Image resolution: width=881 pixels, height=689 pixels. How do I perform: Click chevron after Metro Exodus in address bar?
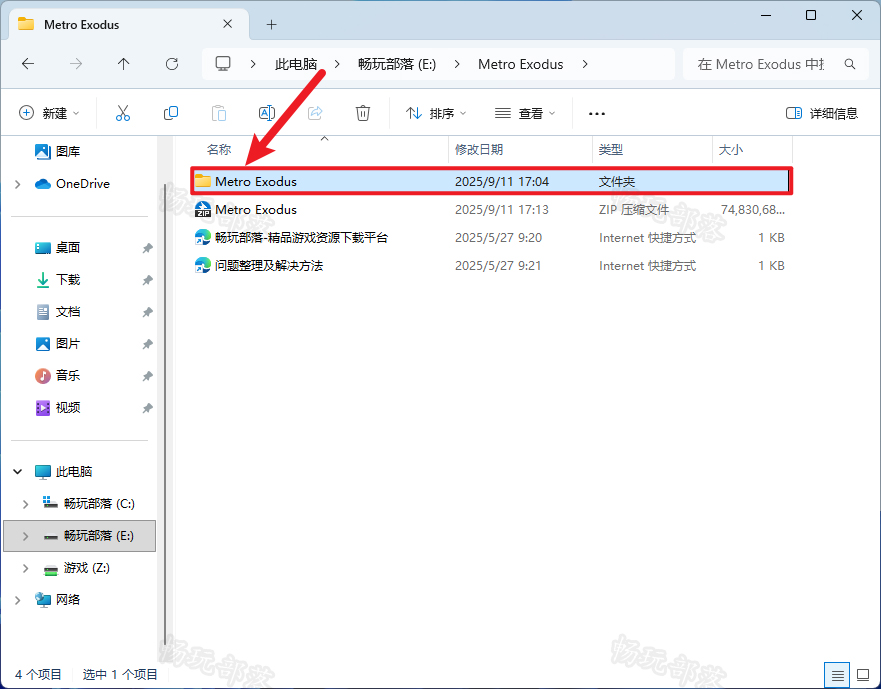coord(585,64)
